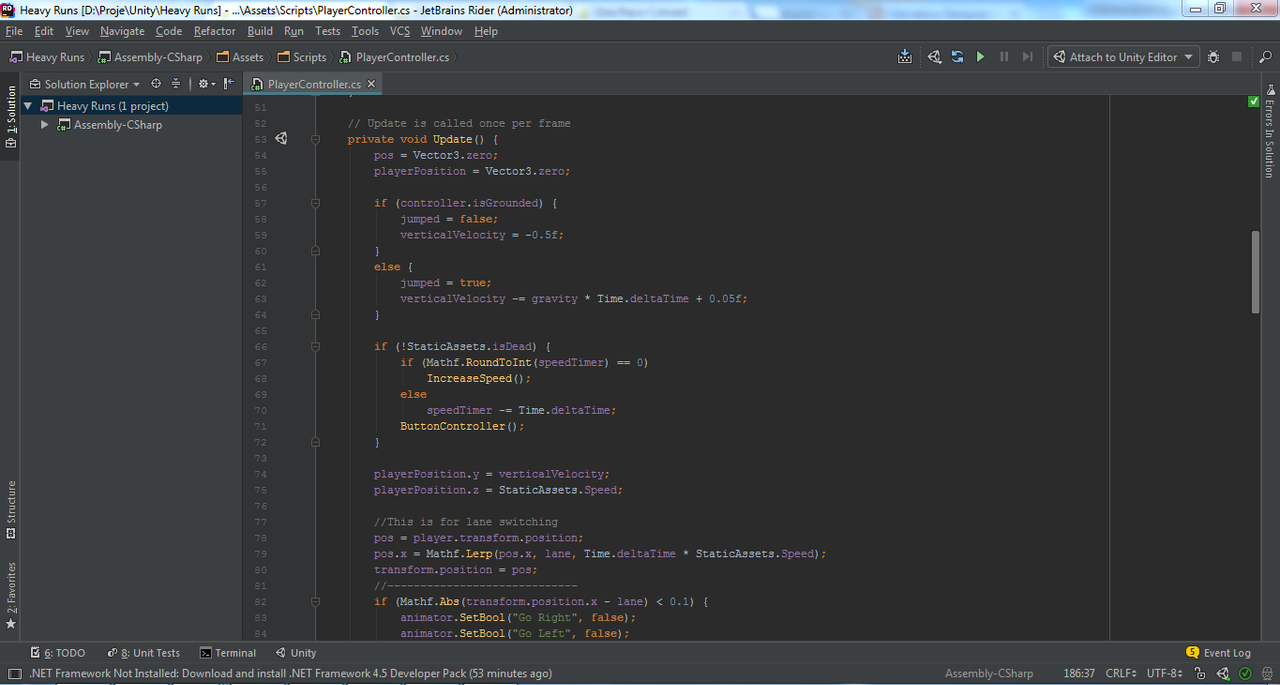
Task: Toggle the 1: Solution side tool window
Action: pyautogui.click(x=11, y=117)
